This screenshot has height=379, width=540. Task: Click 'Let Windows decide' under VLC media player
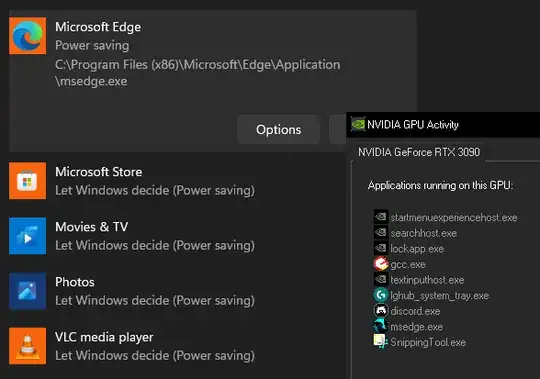[x=155, y=356]
